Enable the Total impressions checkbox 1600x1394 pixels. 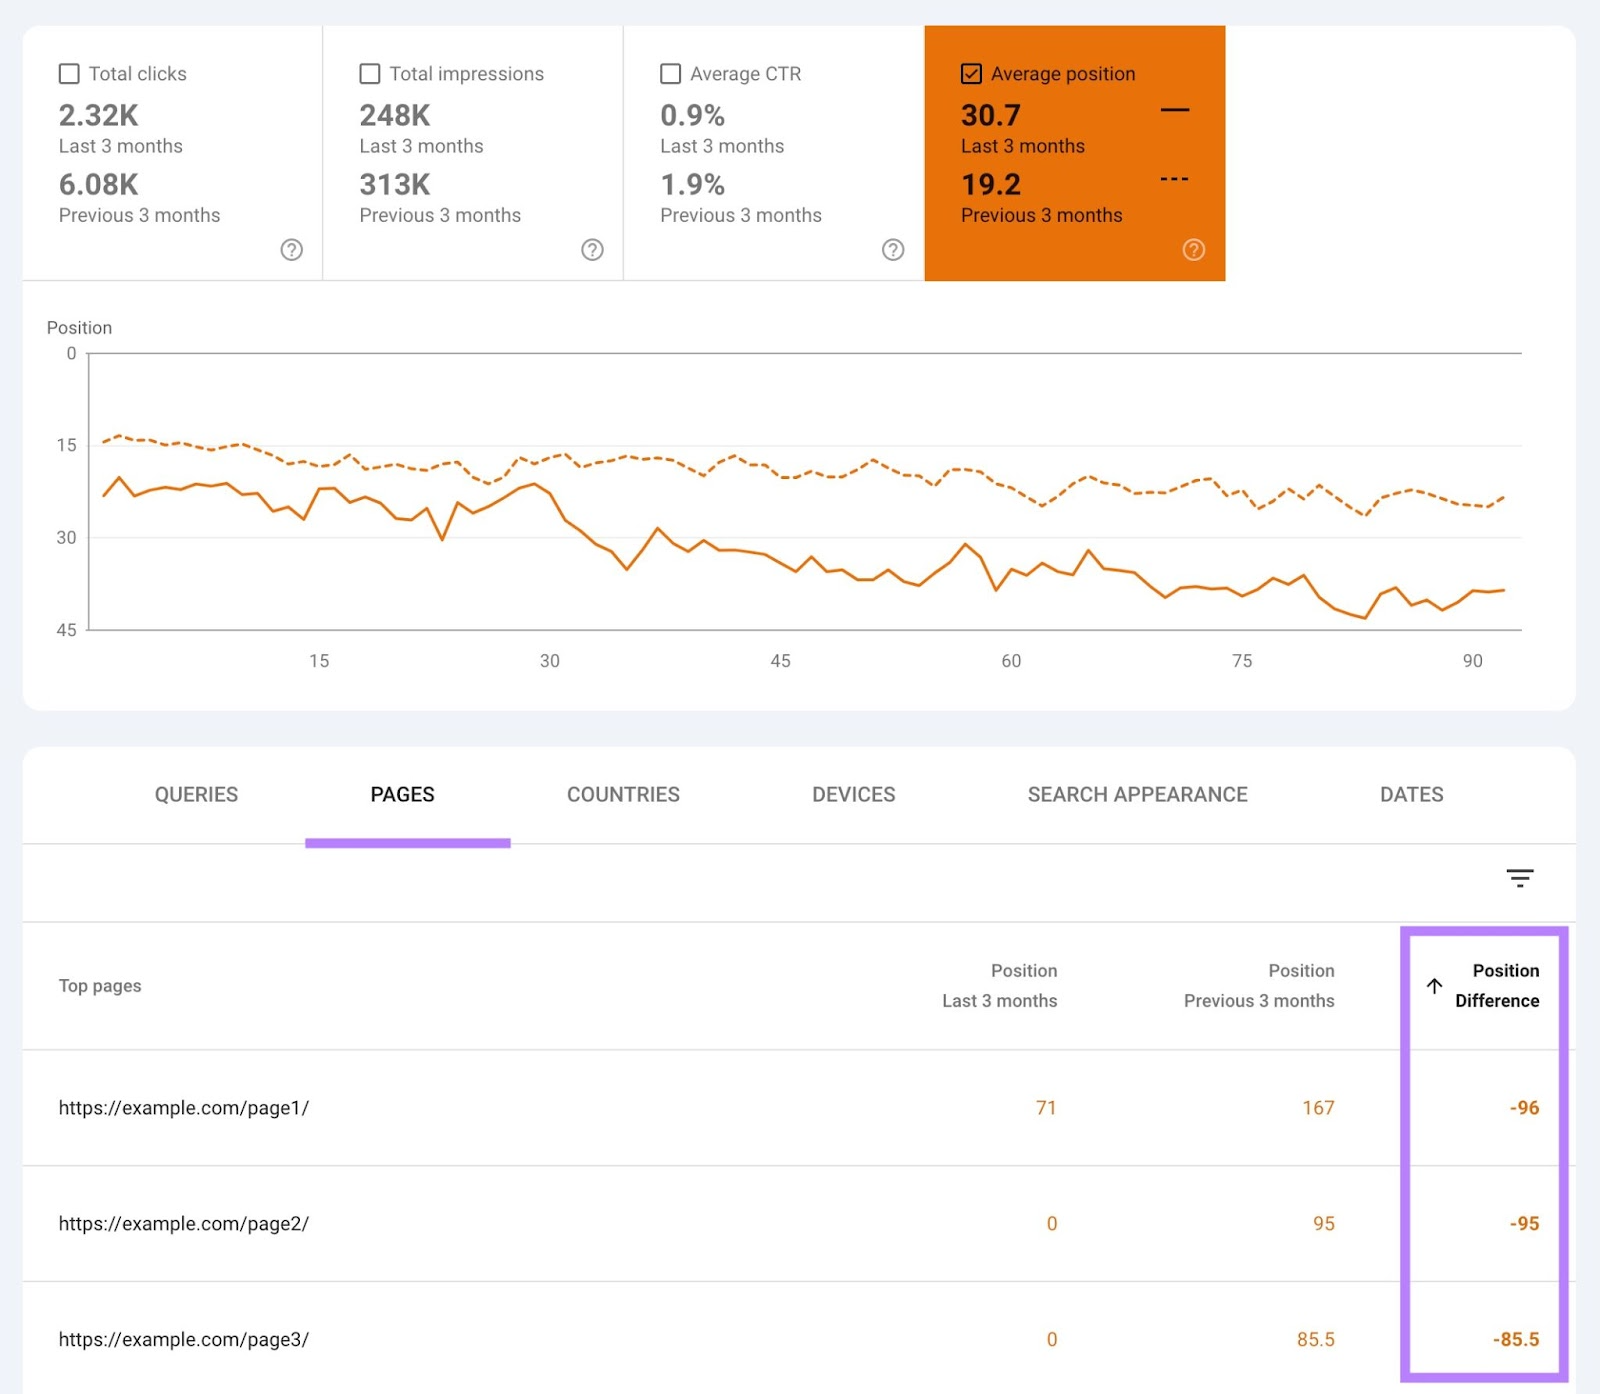[369, 72]
